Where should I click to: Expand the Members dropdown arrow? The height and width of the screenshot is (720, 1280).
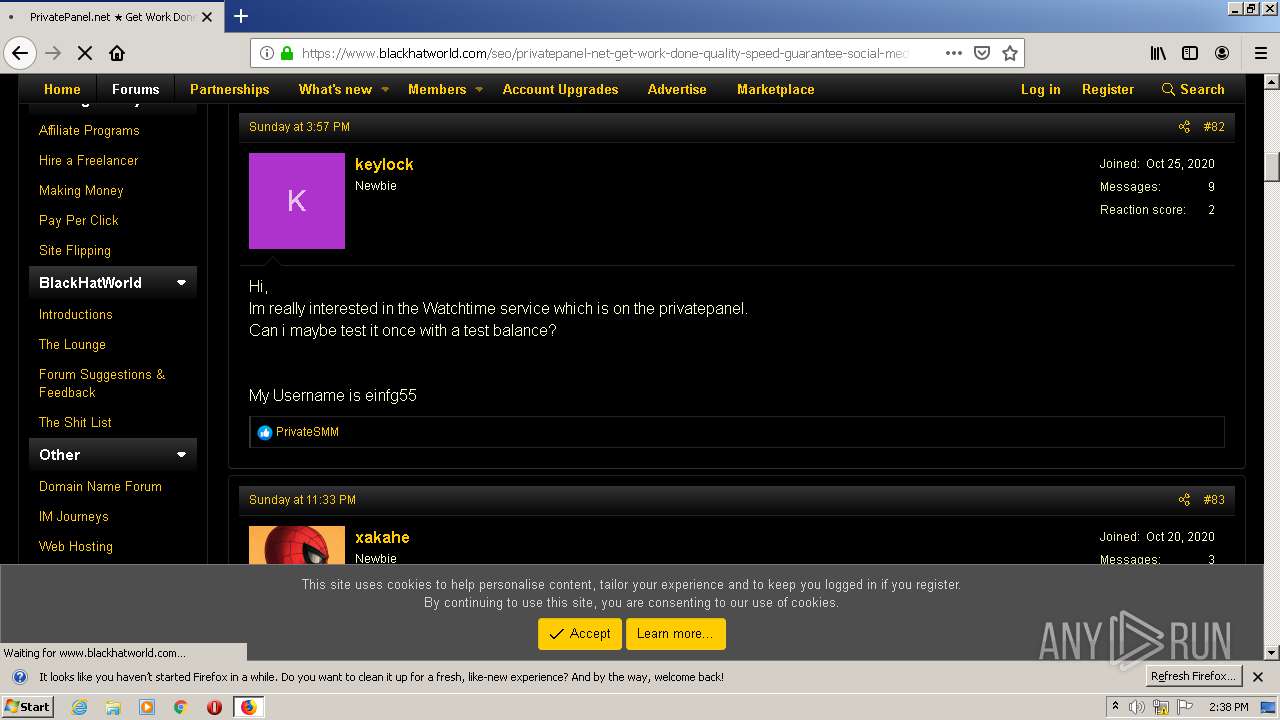point(479,89)
